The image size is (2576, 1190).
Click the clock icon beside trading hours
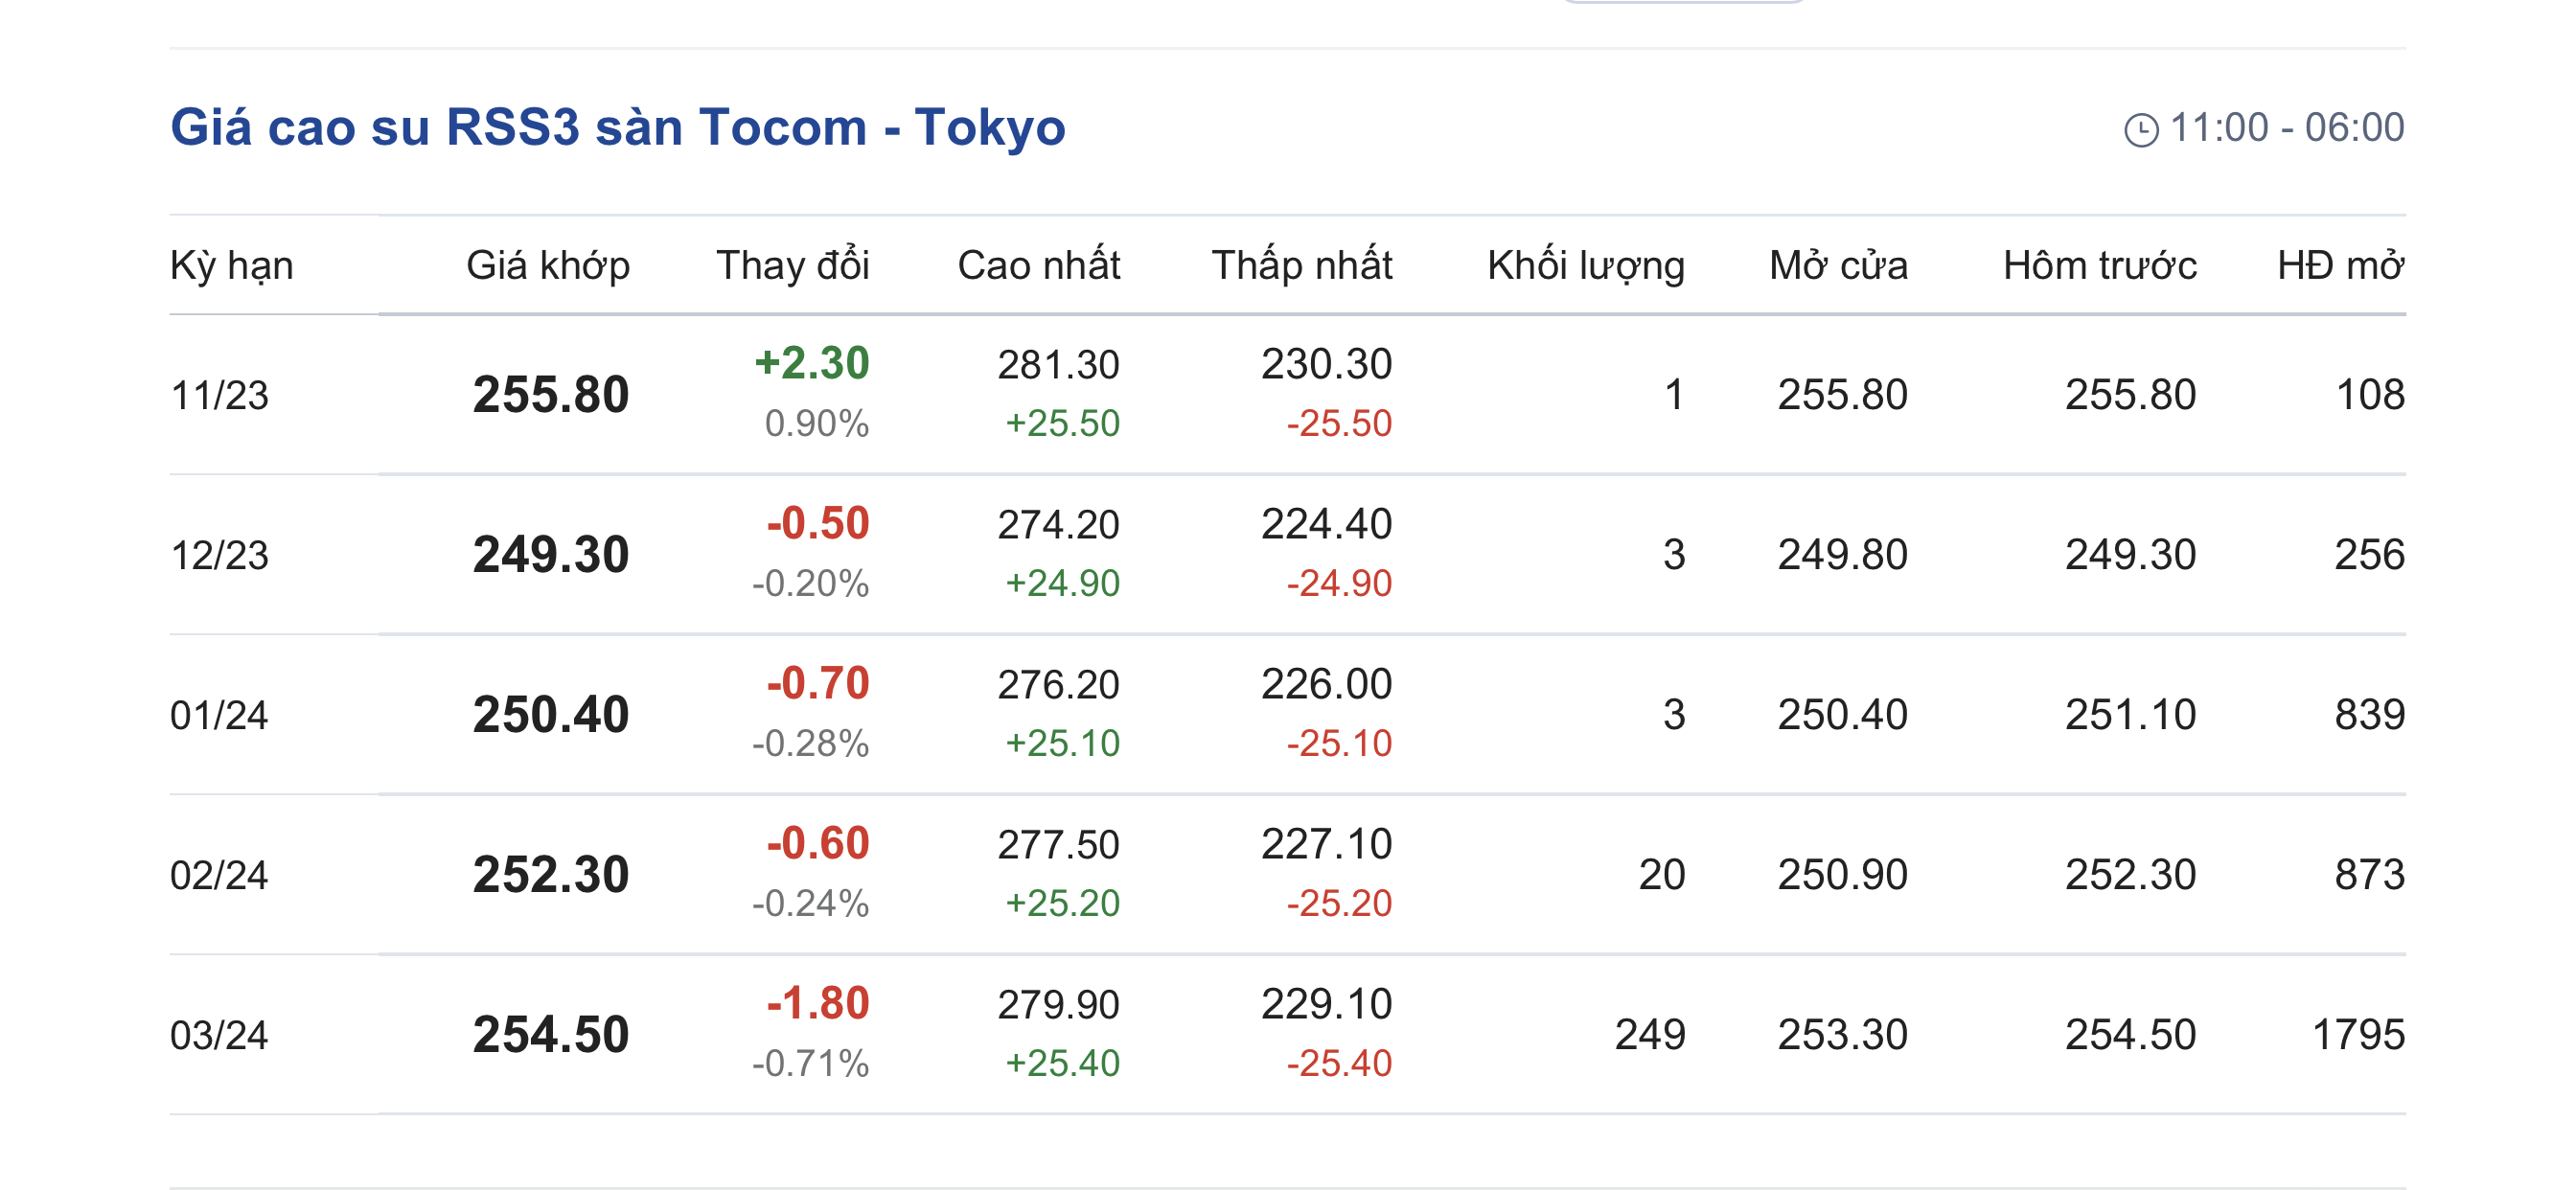click(2141, 130)
